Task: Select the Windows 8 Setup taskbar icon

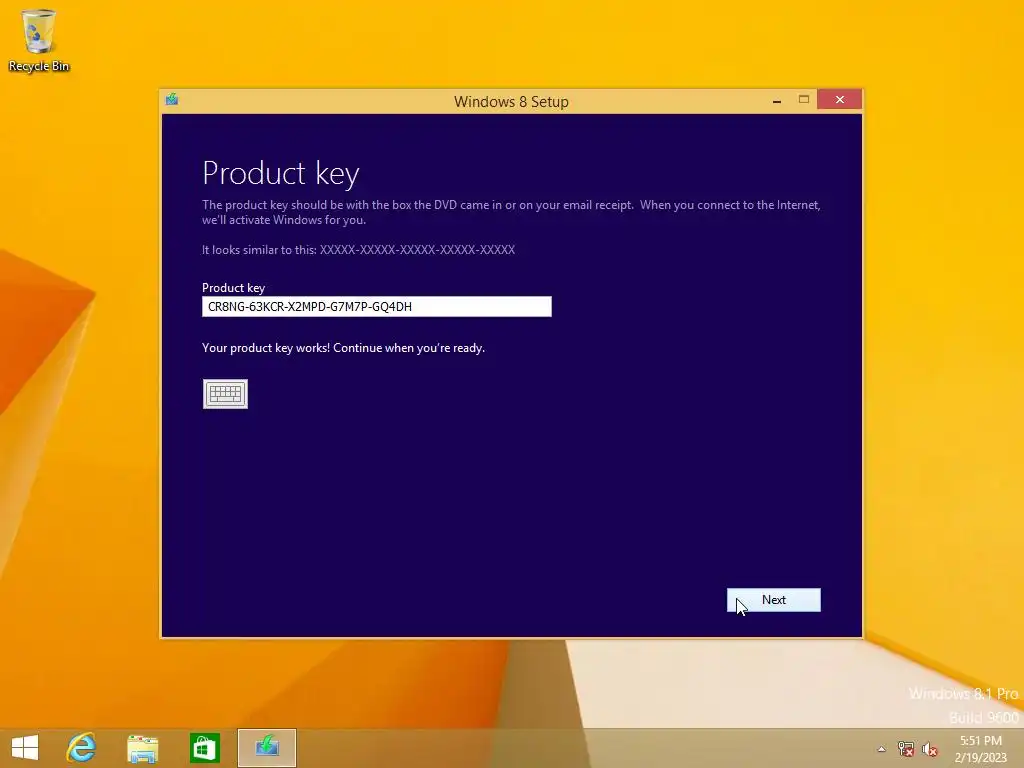Action: pos(266,748)
